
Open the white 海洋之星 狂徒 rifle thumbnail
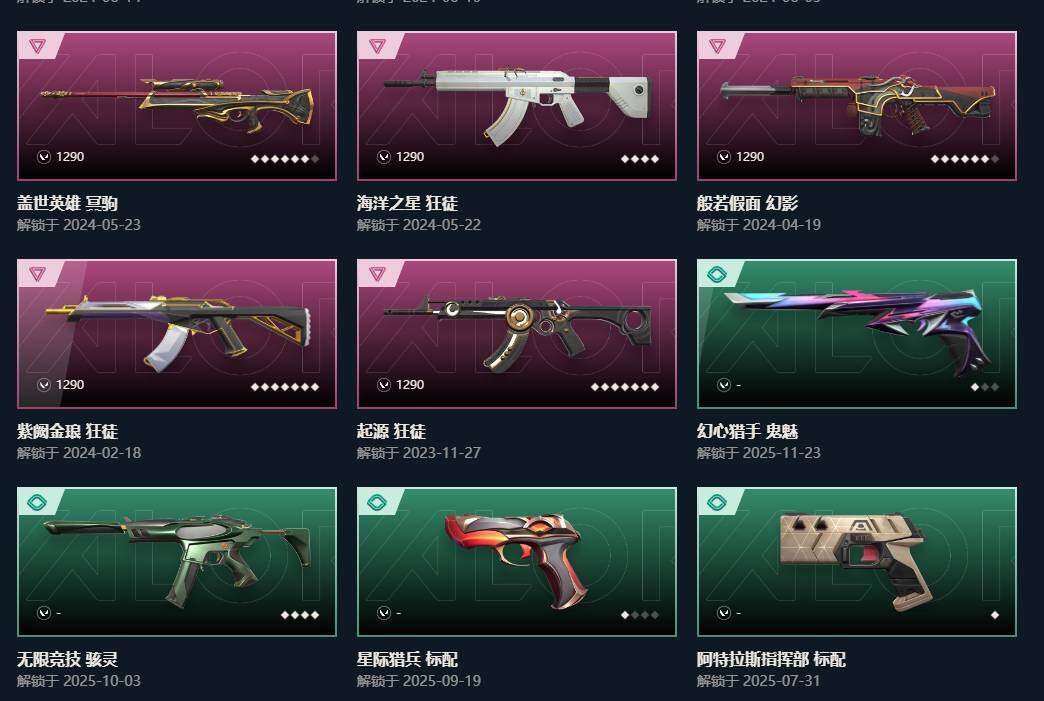click(x=516, y=105)
